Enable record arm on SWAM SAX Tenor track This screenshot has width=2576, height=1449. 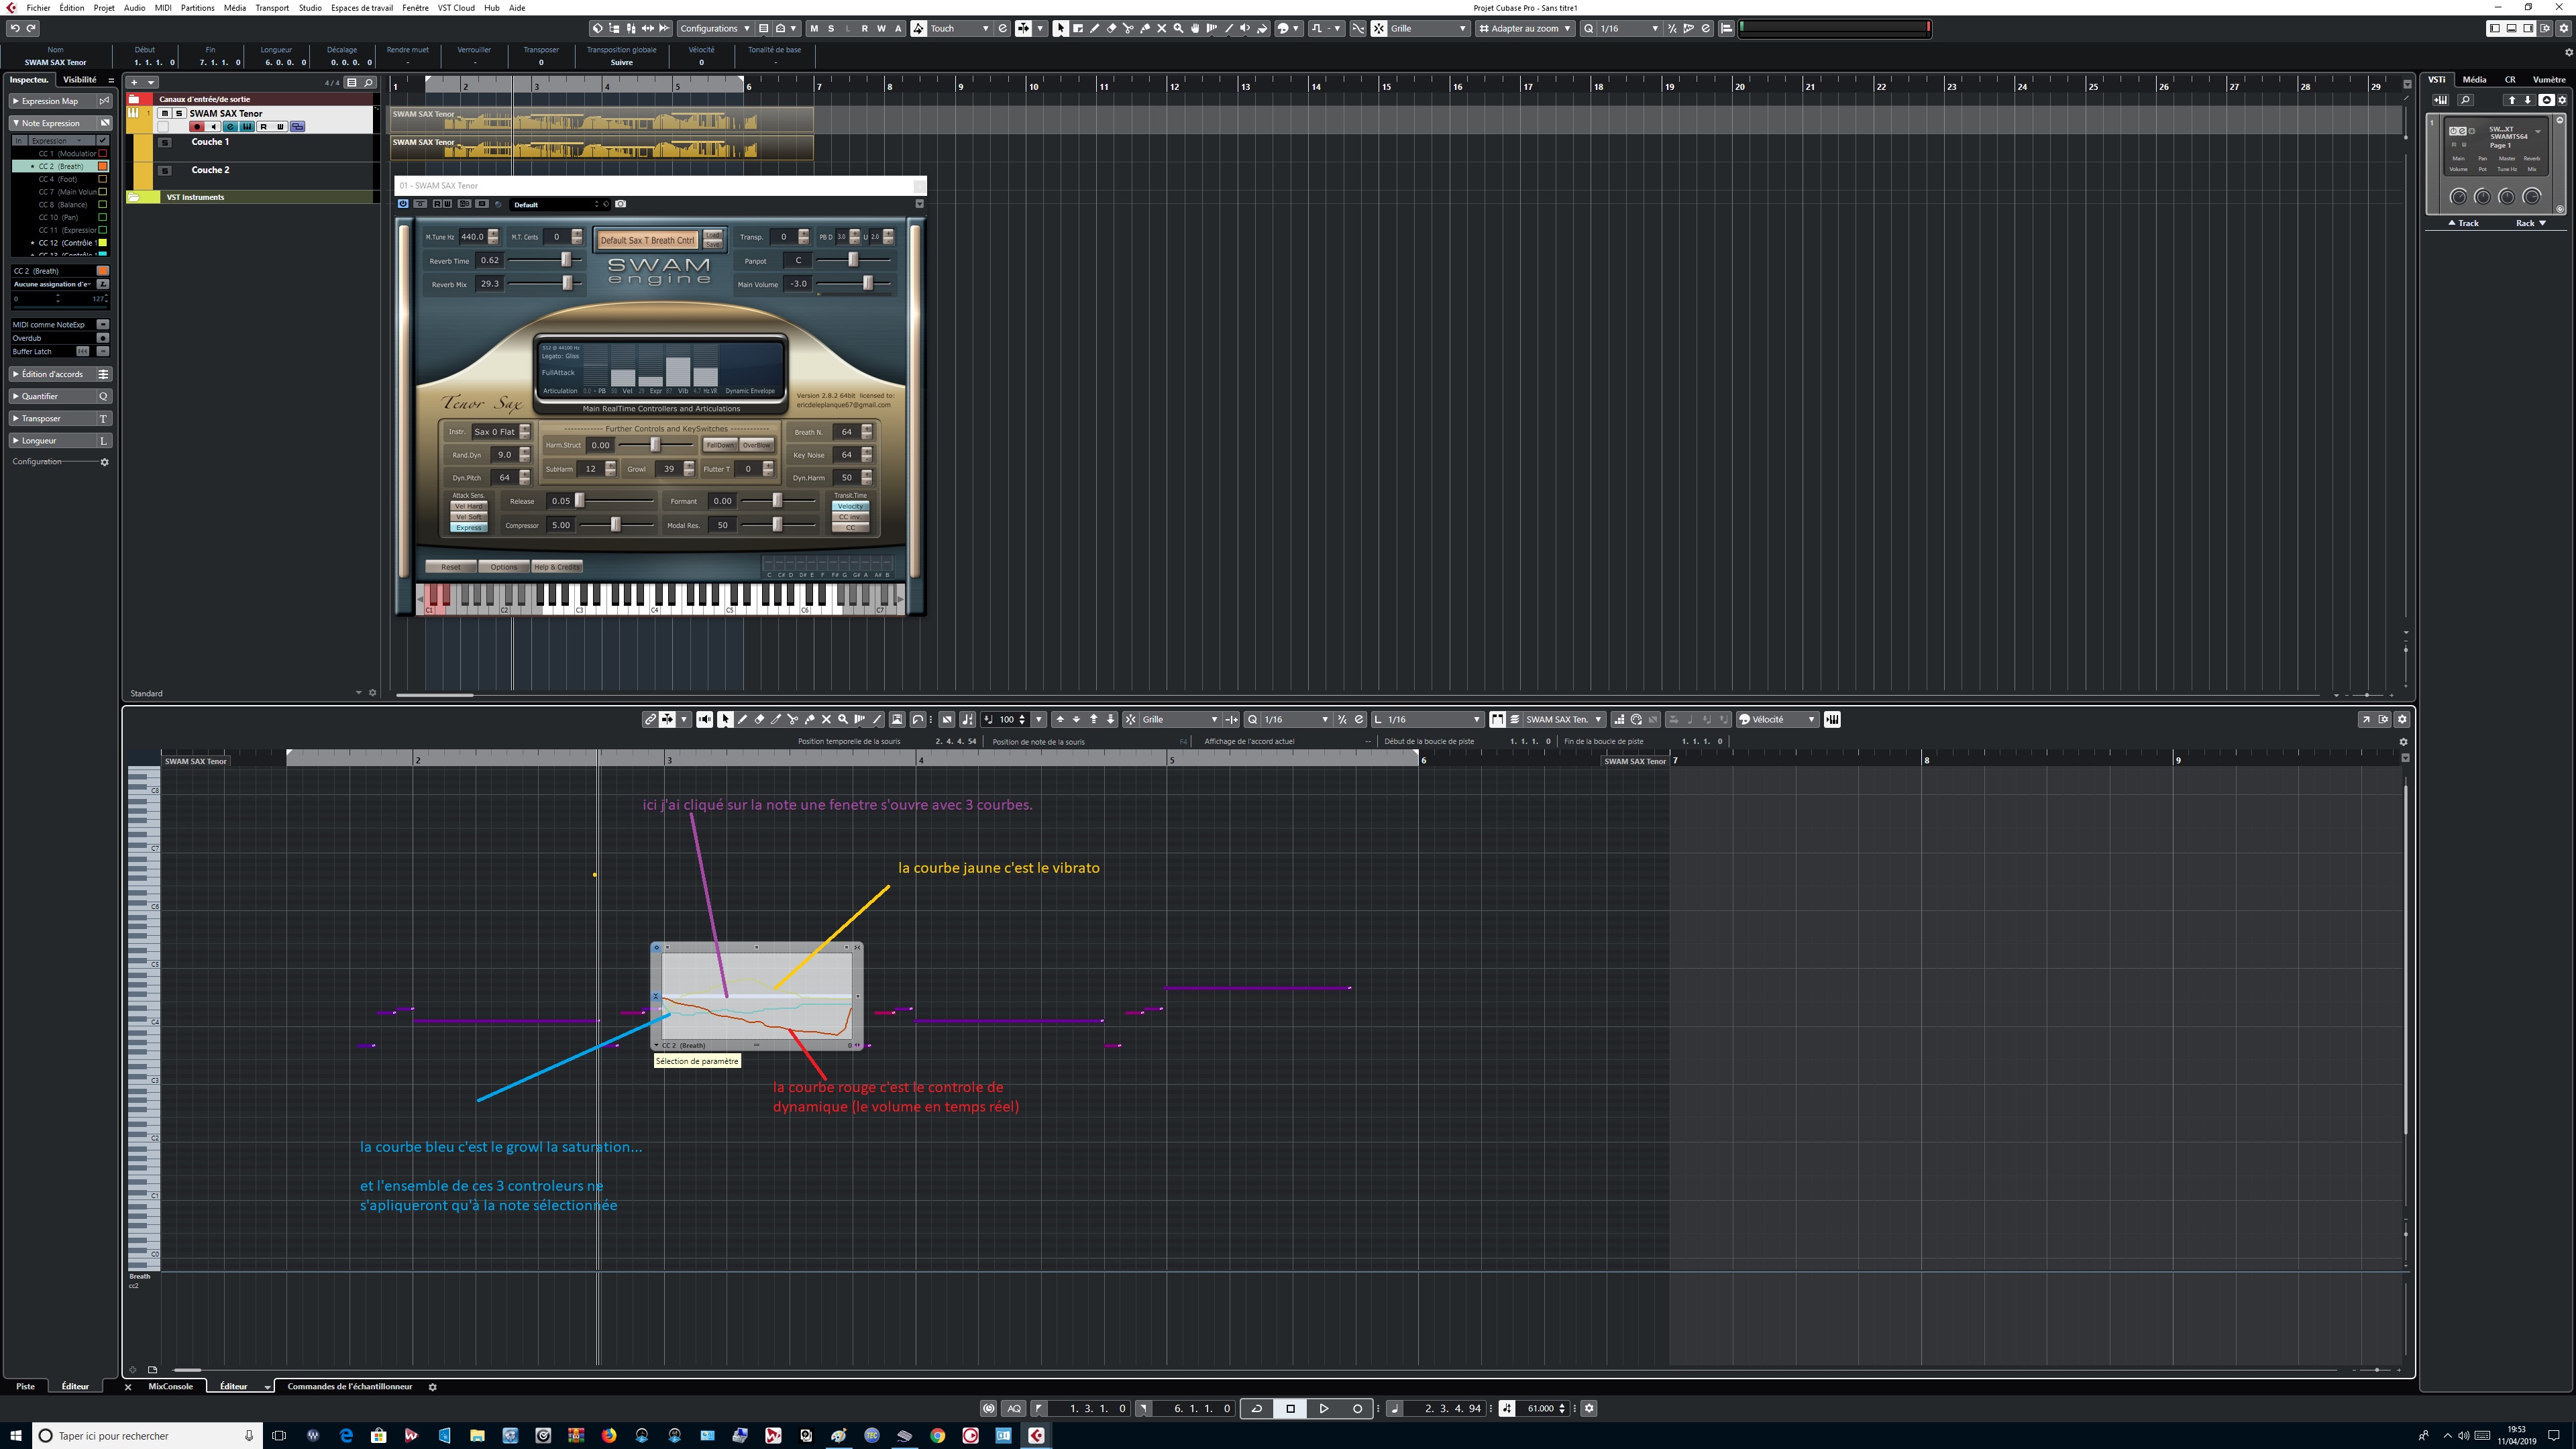(198, 127)
